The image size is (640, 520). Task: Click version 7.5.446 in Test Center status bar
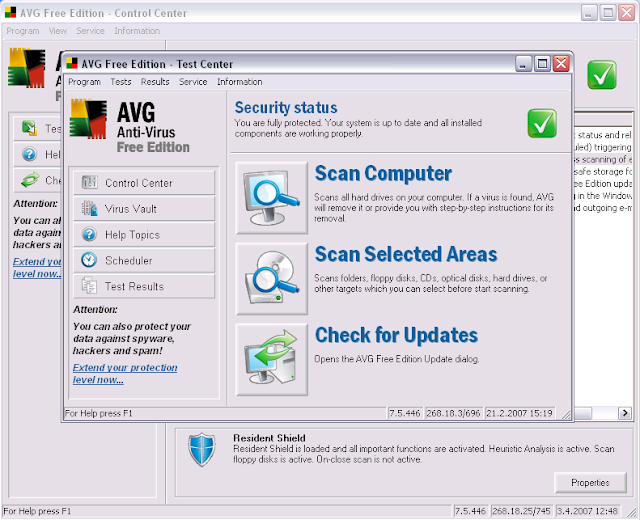(404, 413)
